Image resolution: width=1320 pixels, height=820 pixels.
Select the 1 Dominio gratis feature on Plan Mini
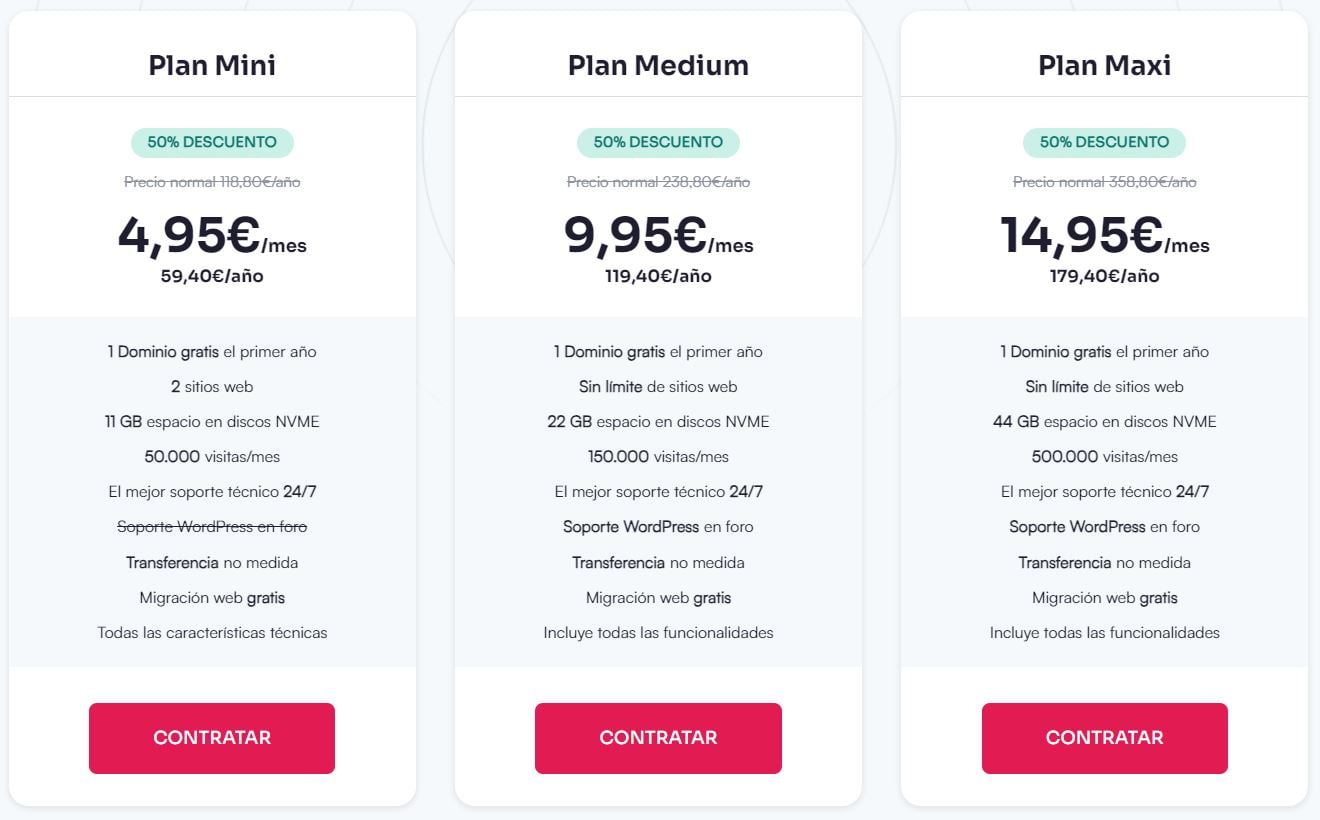pyautogui.click(x=212, y=351)
